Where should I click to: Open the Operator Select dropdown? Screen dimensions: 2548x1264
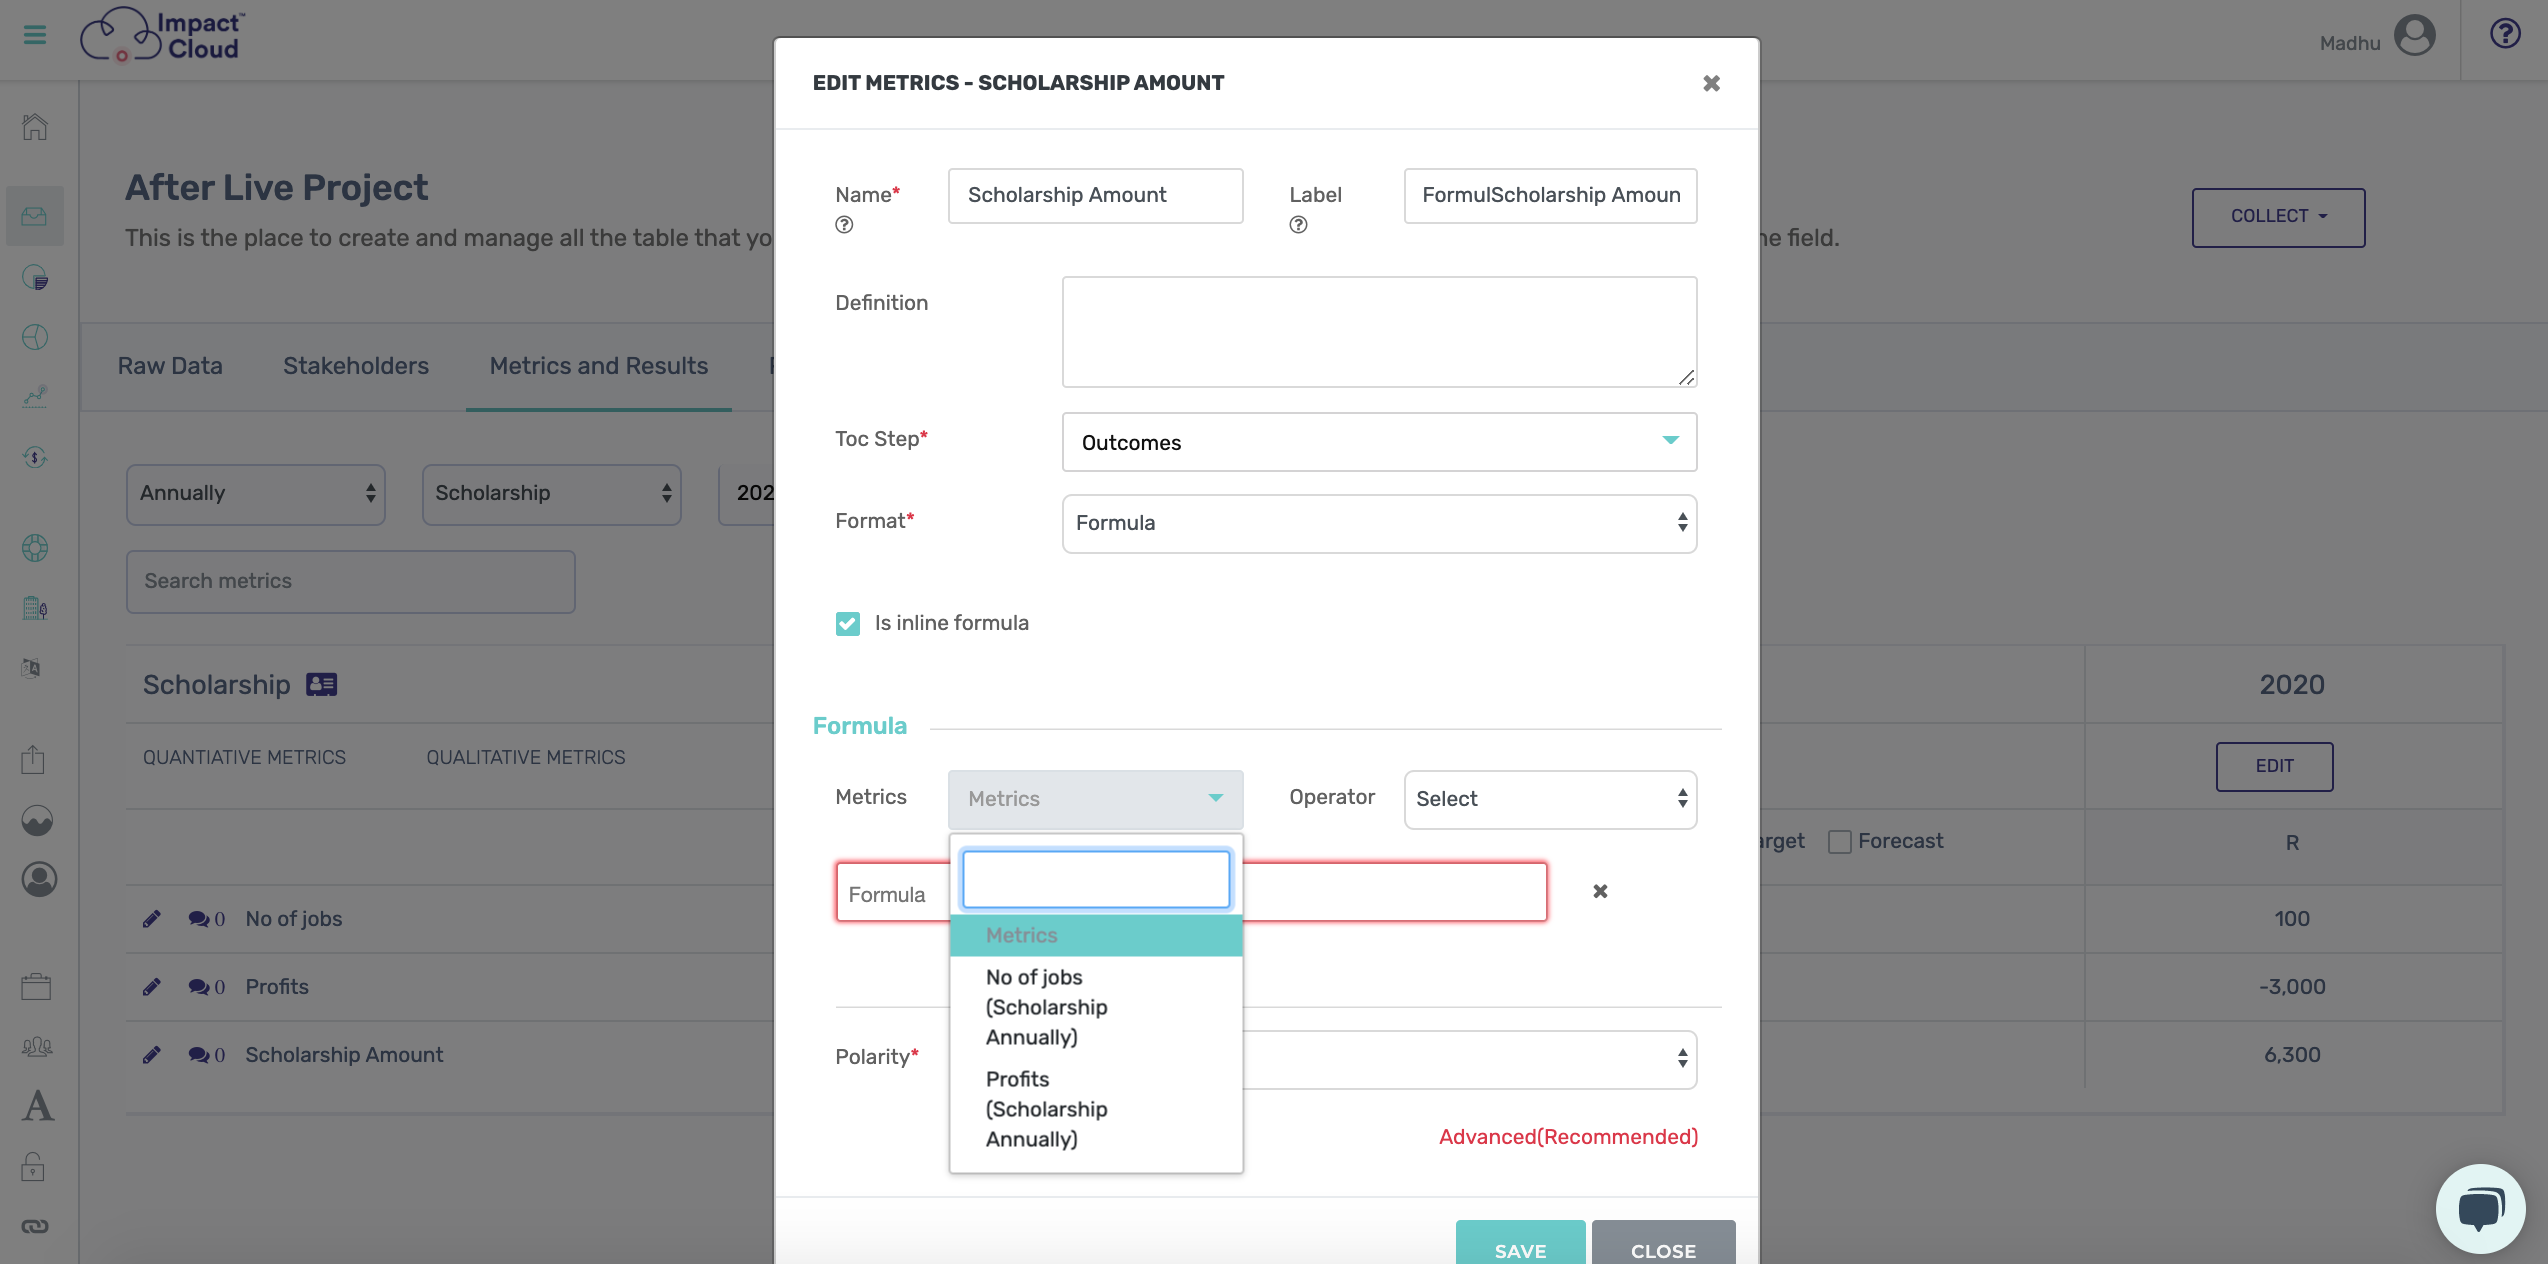(1550, 799)
